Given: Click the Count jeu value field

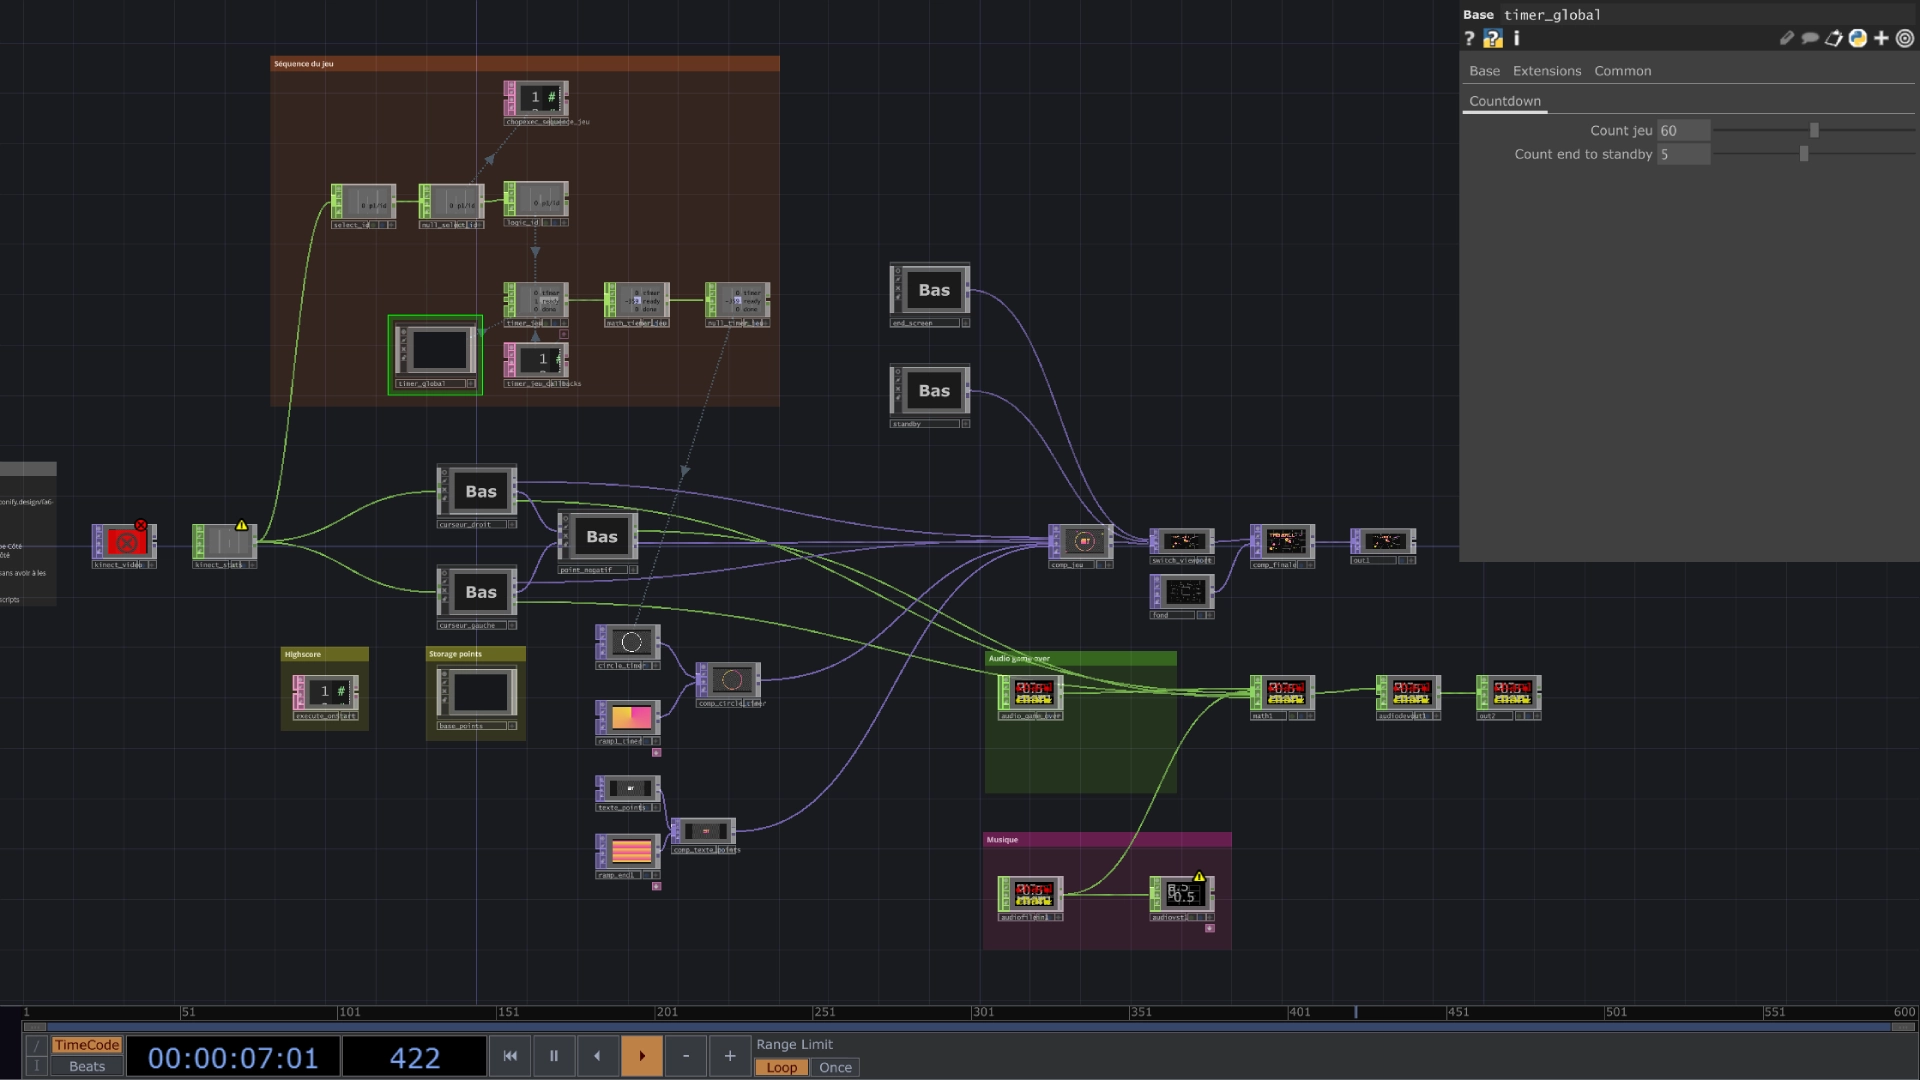Looking at the screenshot, I should tap(1684, 130).
